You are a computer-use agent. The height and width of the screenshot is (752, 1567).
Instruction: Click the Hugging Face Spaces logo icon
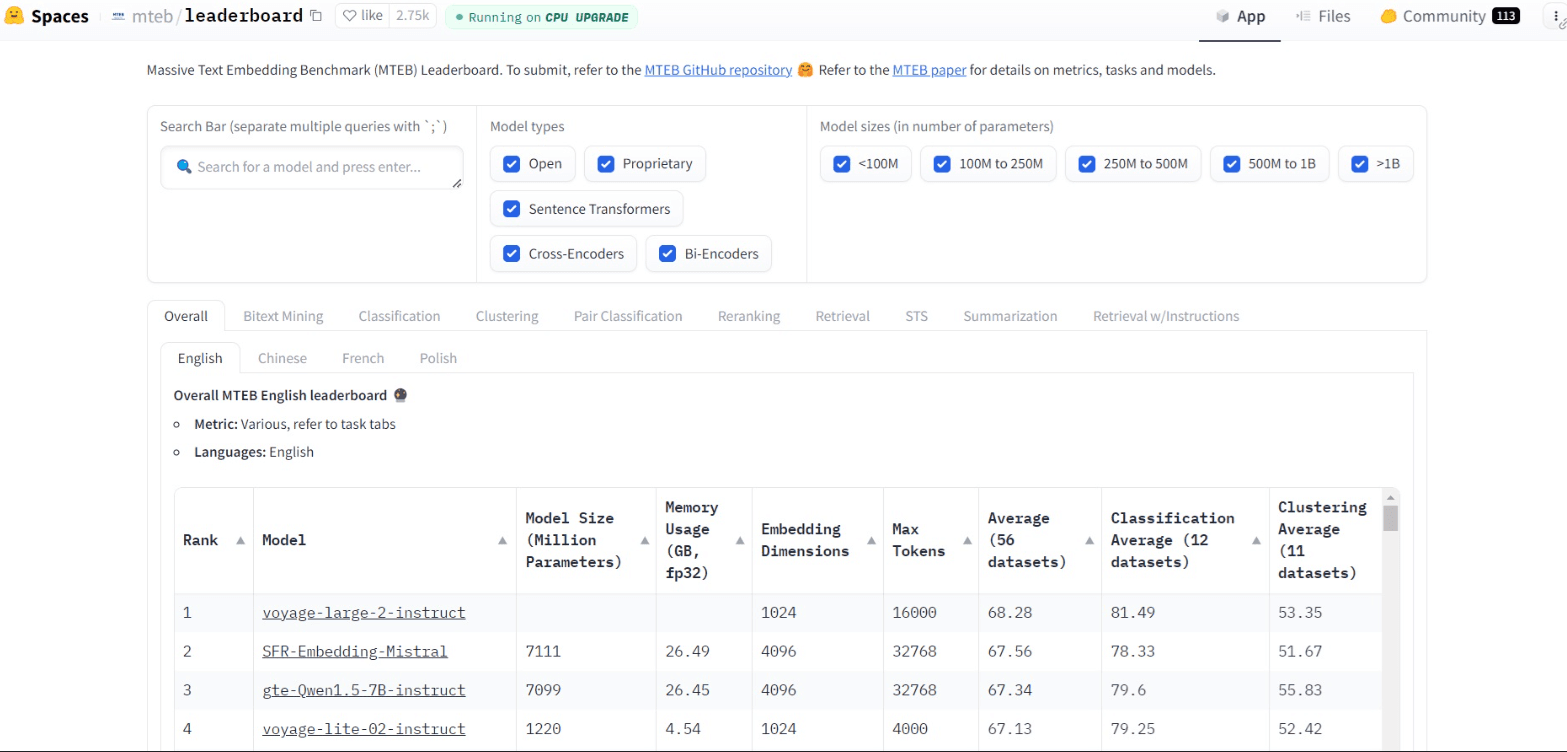(15, 16)
